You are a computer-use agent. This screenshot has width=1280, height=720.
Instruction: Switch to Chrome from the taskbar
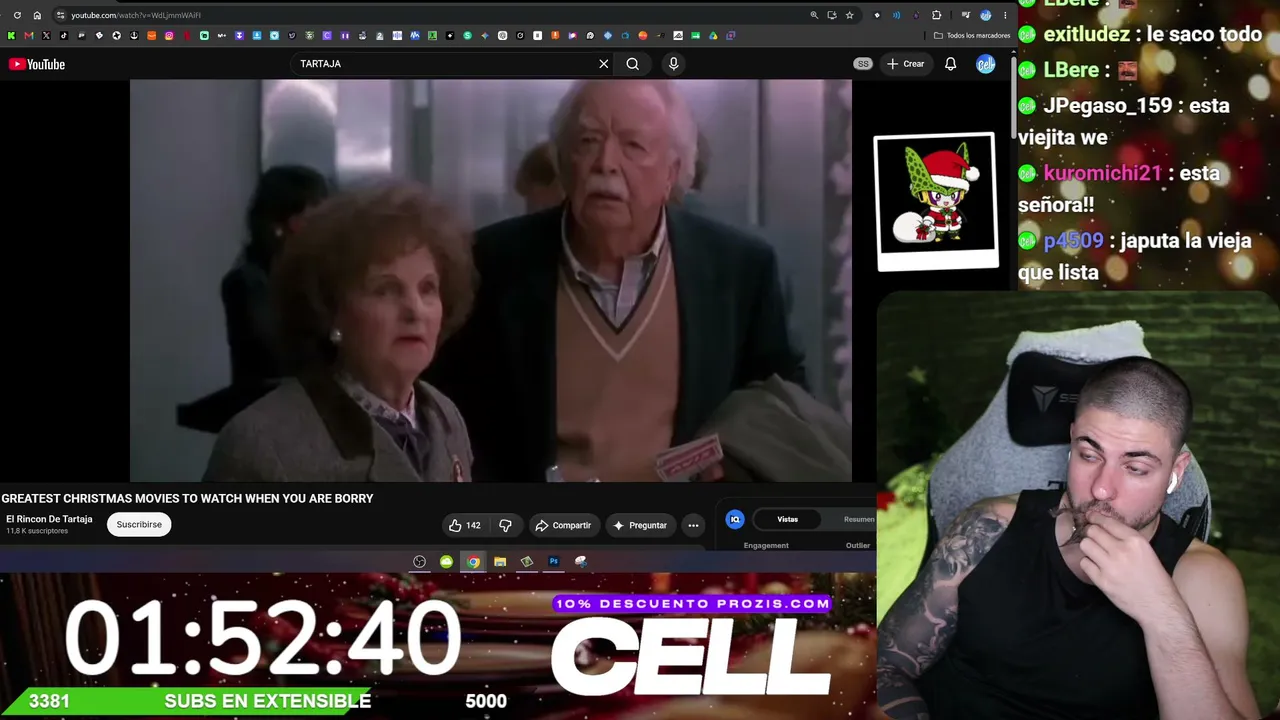pos(473,562)
